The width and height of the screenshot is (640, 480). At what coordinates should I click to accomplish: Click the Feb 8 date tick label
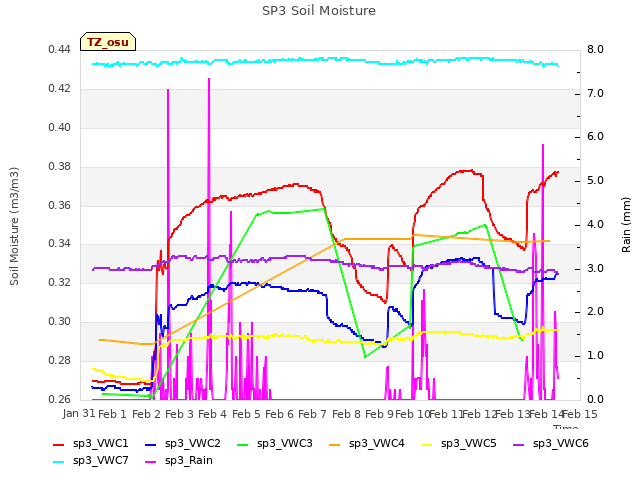point(346,414)
